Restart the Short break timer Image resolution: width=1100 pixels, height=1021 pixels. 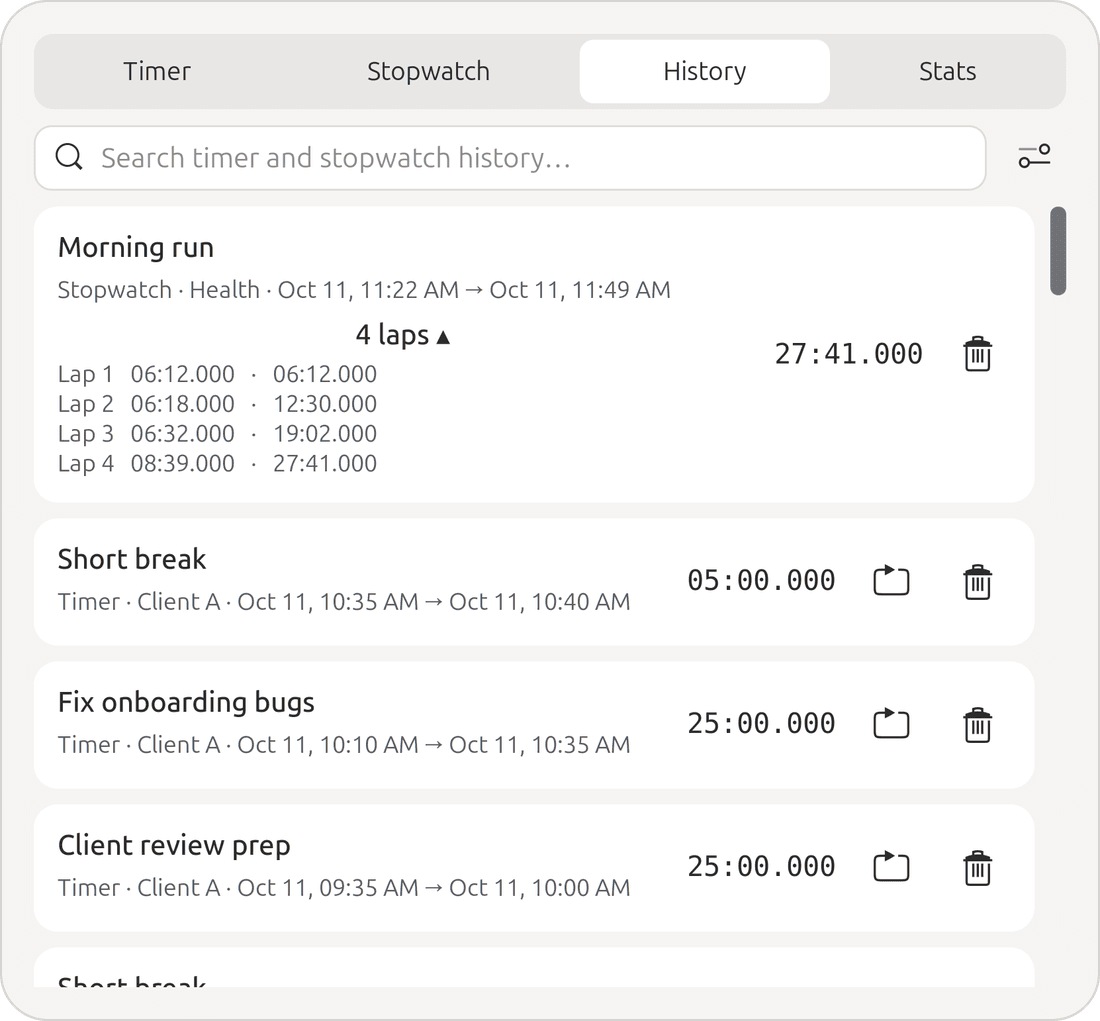(x=891, y=581)
